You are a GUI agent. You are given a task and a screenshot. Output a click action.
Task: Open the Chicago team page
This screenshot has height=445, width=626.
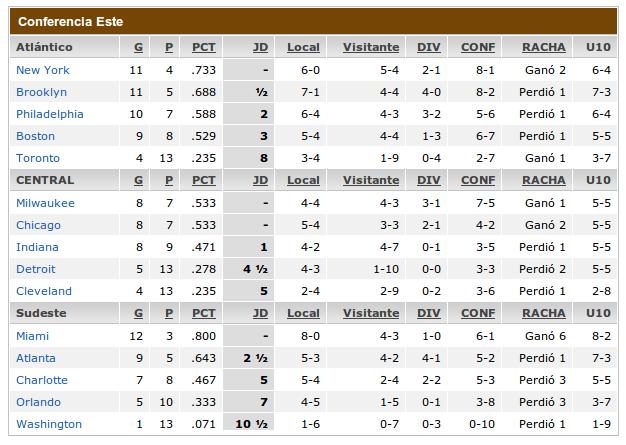tap(38, 225)
